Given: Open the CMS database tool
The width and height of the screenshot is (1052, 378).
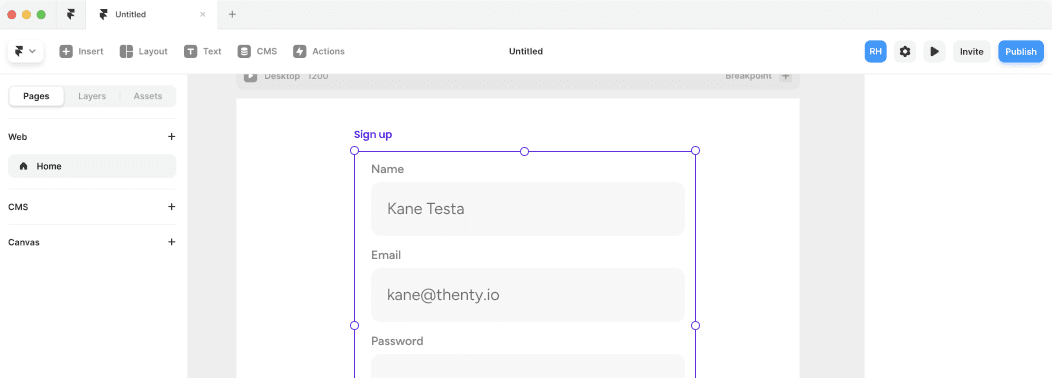Looking at the screenshot, I should 257,52.
